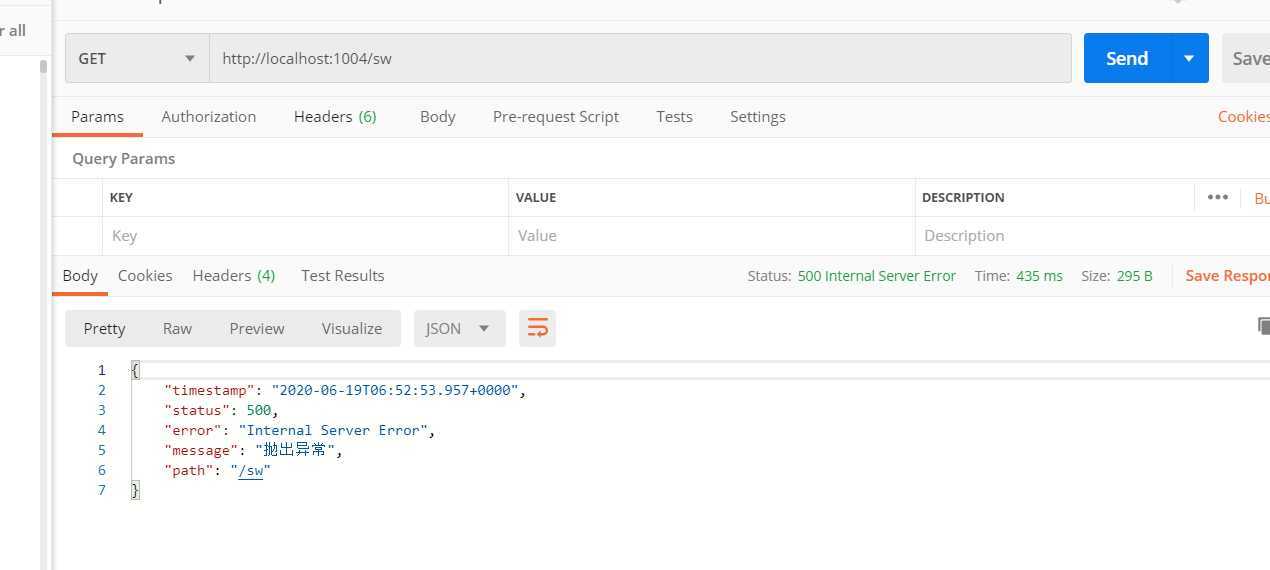Click the request URL field
Image resolution: width=1270 pixels, height=570 pixels.
tap(640, 58)
